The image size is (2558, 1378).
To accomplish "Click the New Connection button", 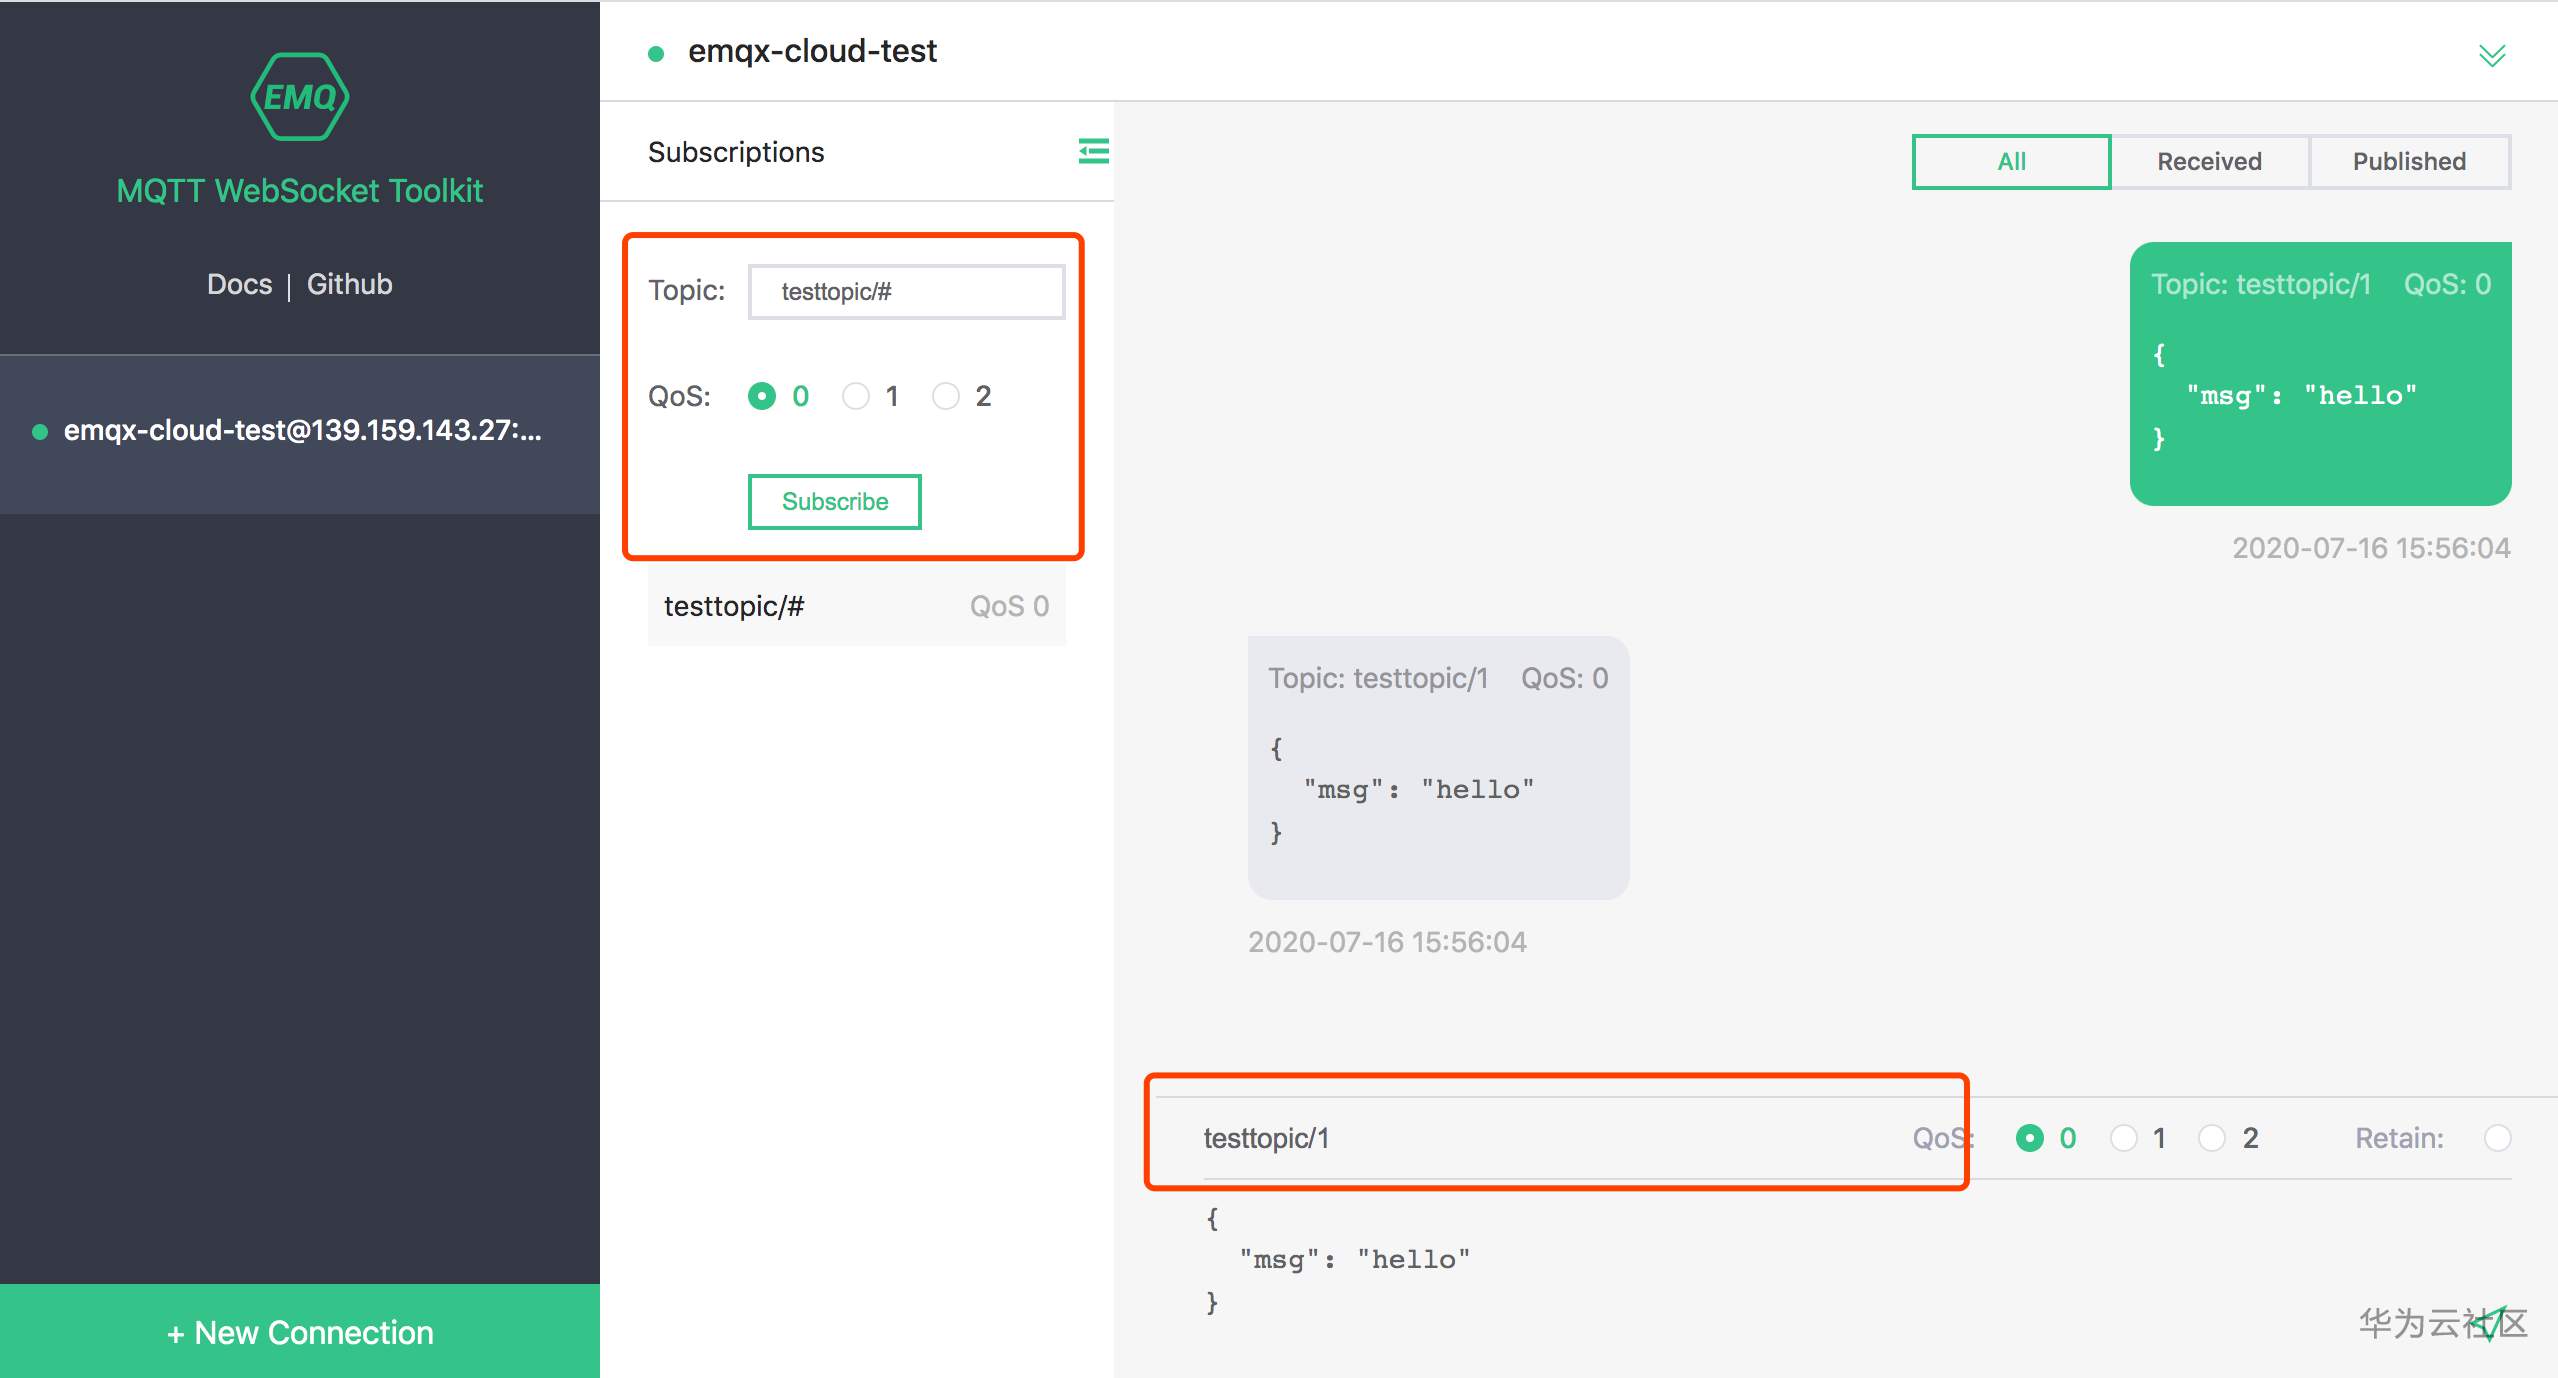I will (300, 1331).
